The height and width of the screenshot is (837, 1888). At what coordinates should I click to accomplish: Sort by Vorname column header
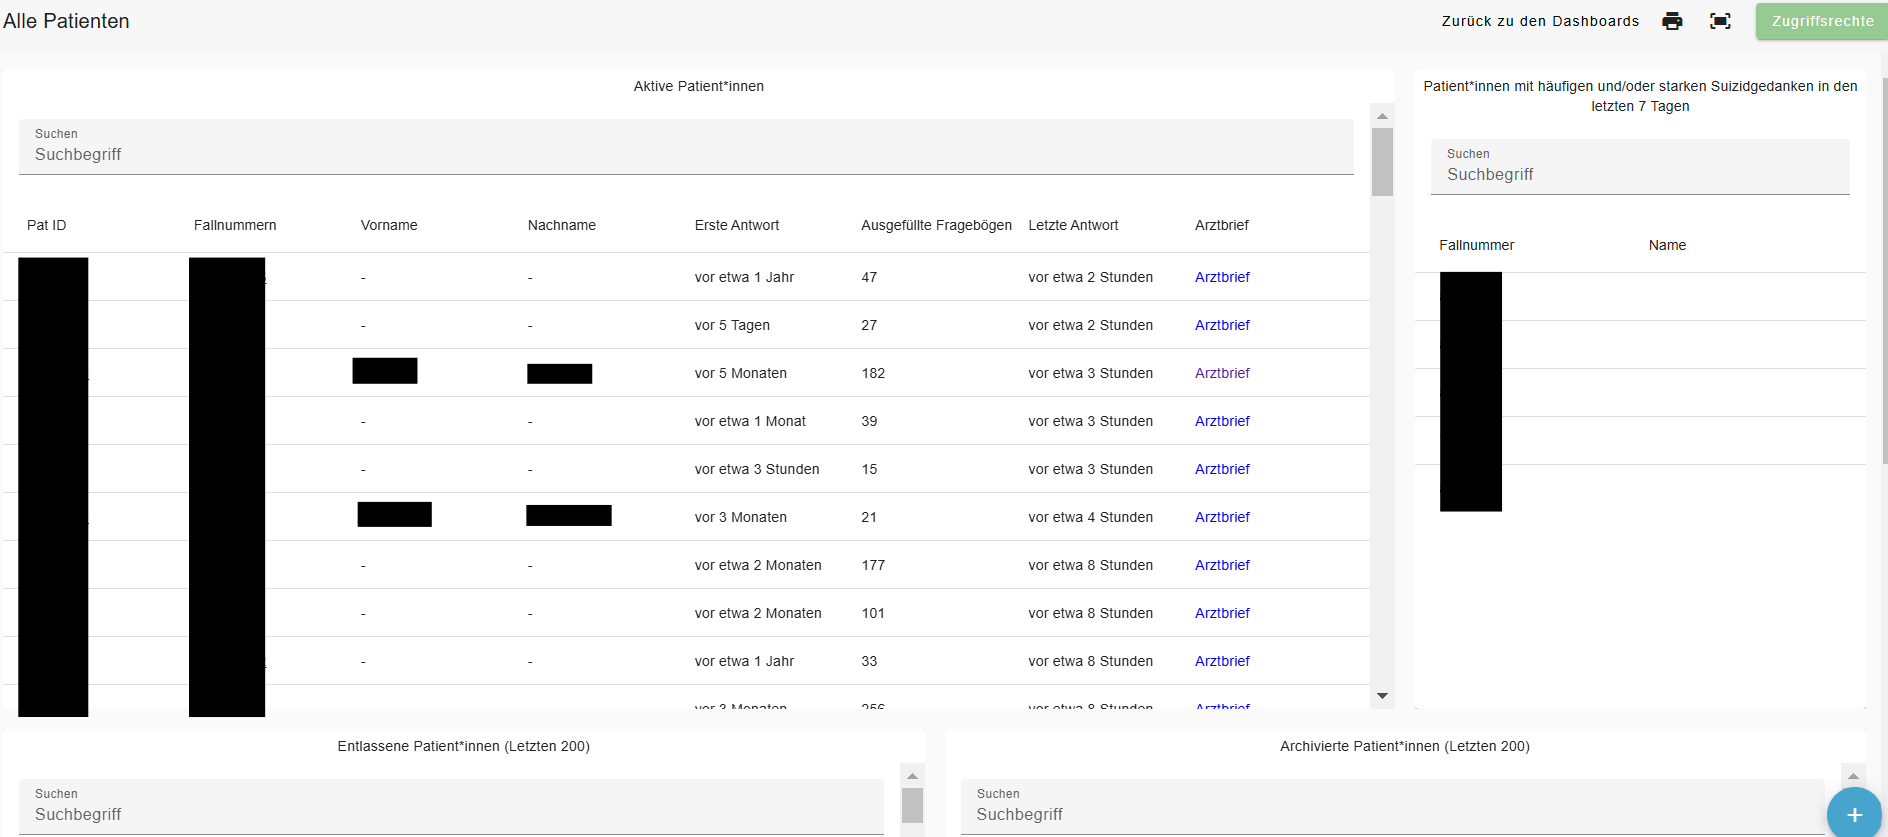coord(389,225)
